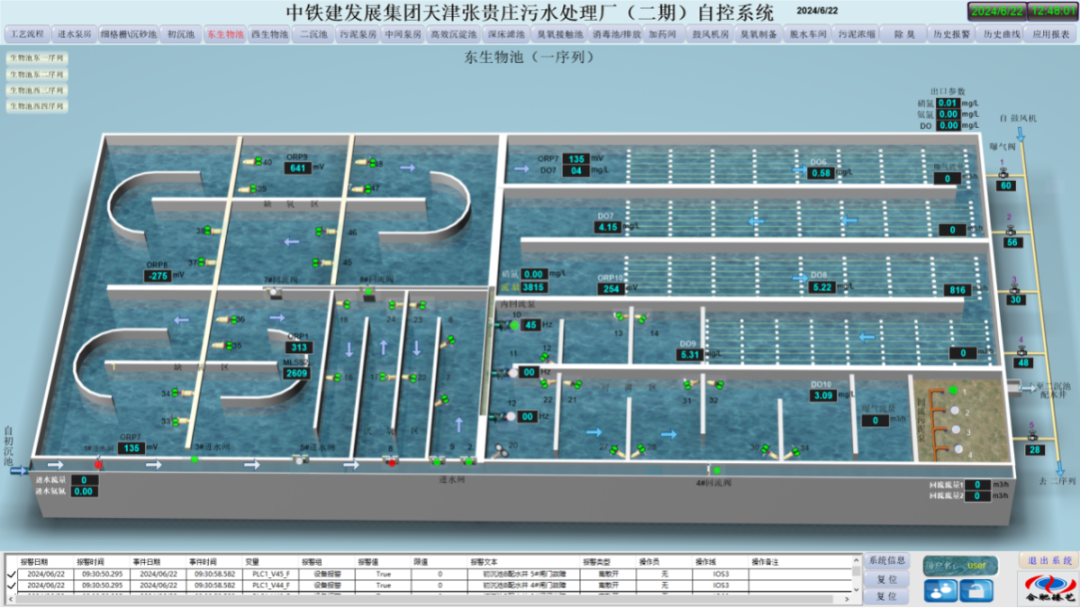Select 生物池东一序列 in the side list

pos(37,59)
